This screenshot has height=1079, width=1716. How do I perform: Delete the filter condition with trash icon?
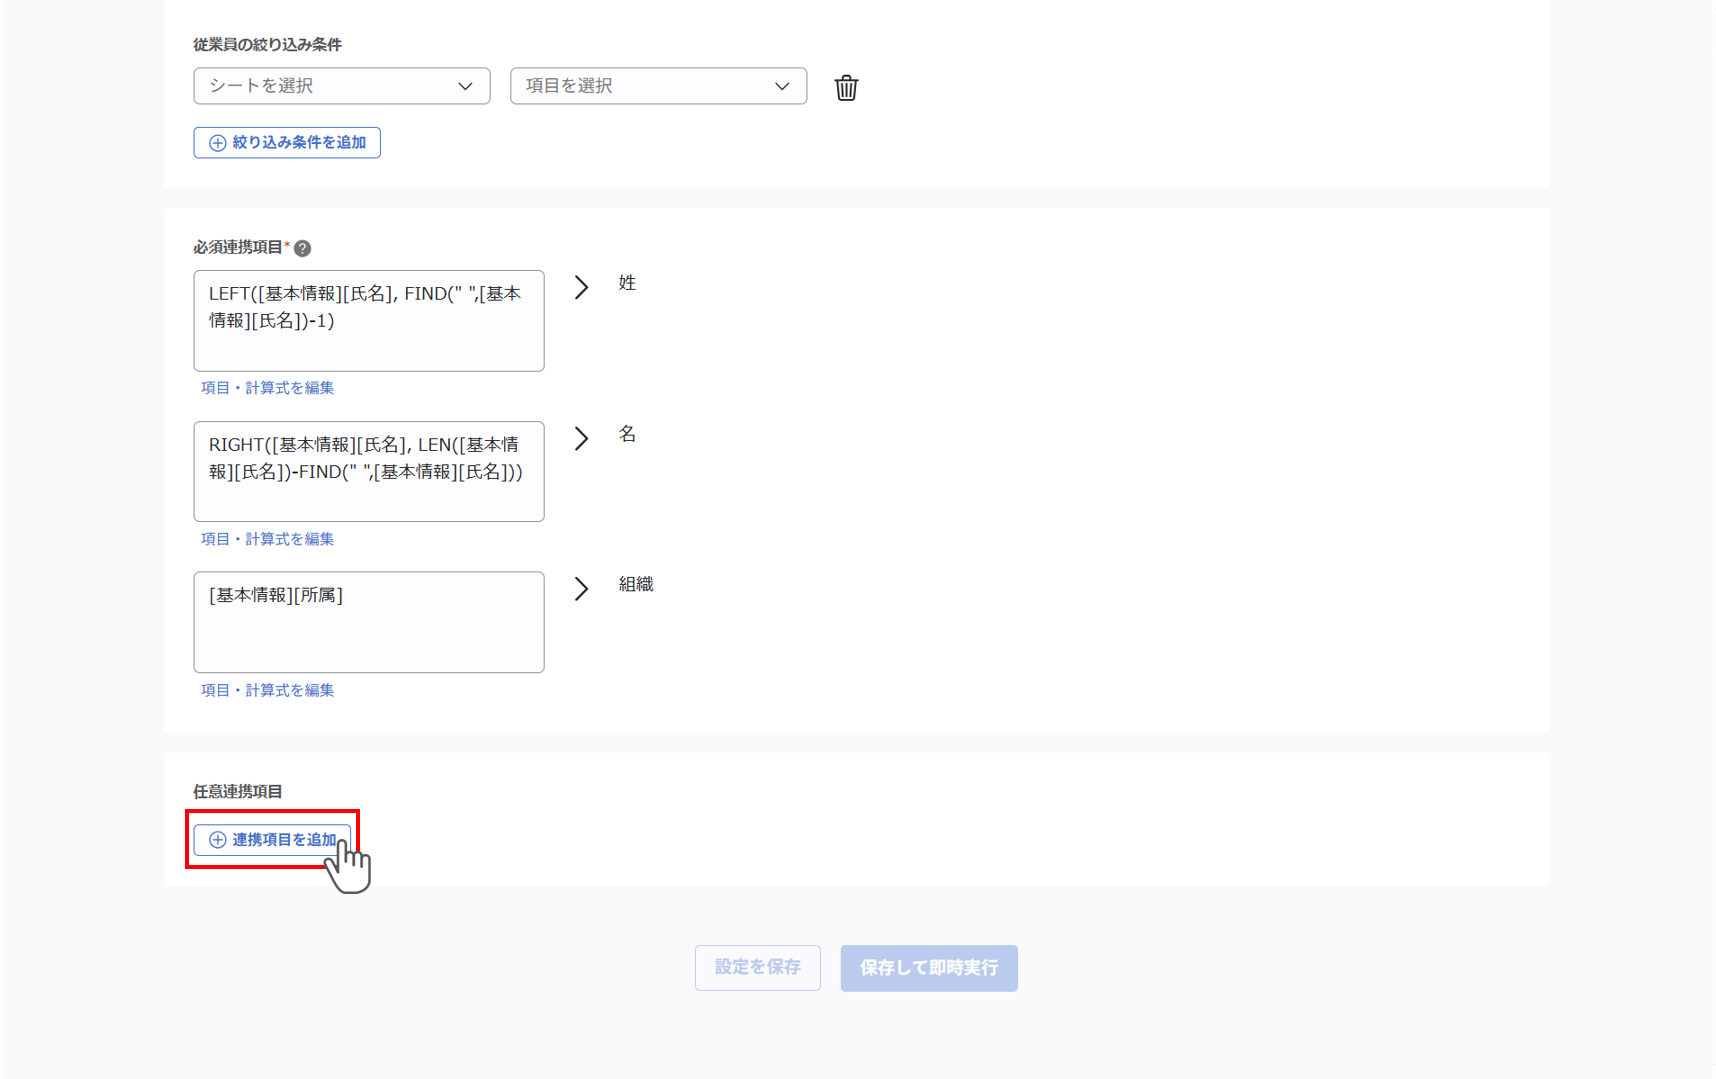pyautogui.click(x=846, y=88)
